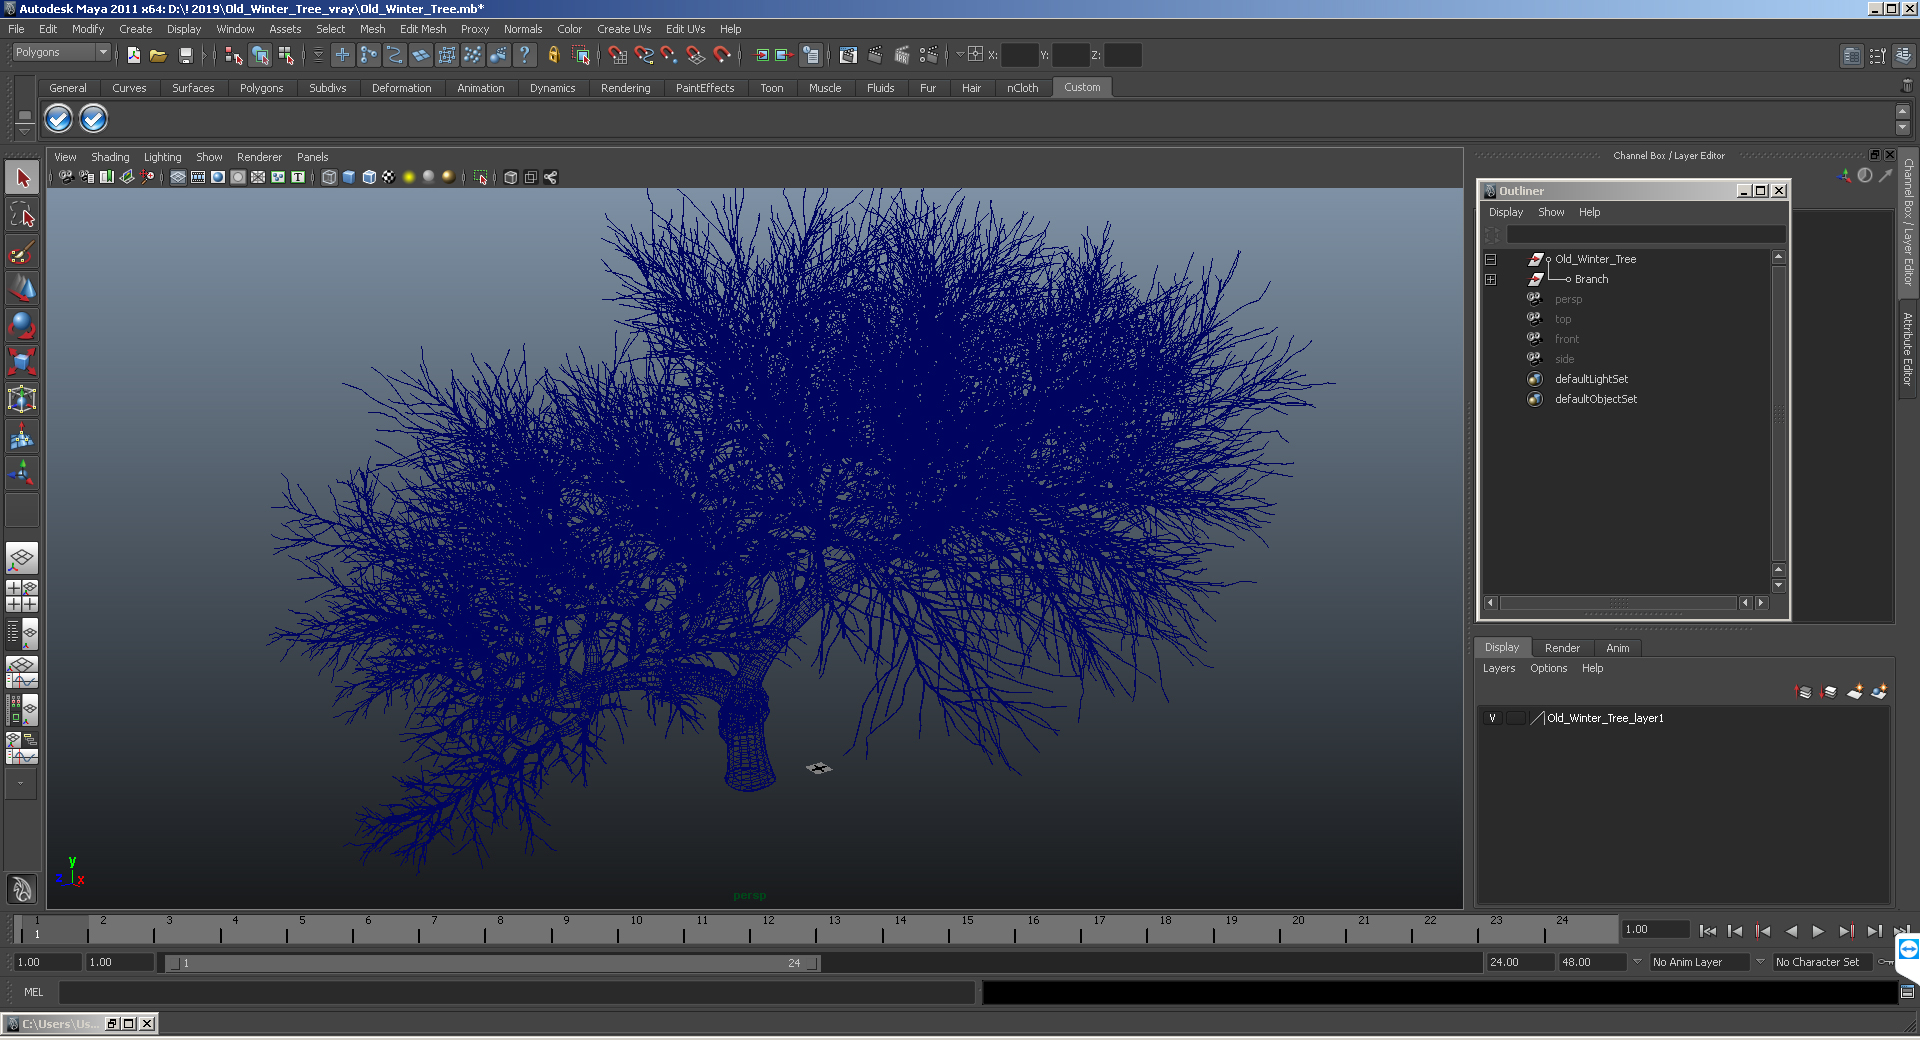
Task: Open No Anim Layer dropdown arrow
Action: pos(1637,962)
